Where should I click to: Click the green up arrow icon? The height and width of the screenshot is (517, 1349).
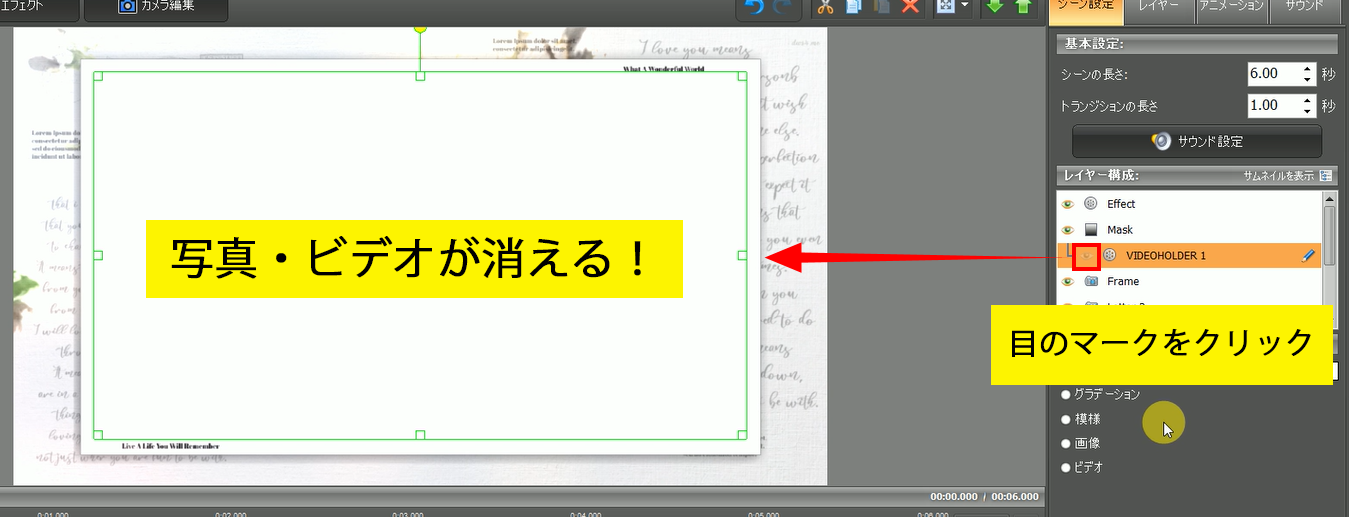point(1022,7)
